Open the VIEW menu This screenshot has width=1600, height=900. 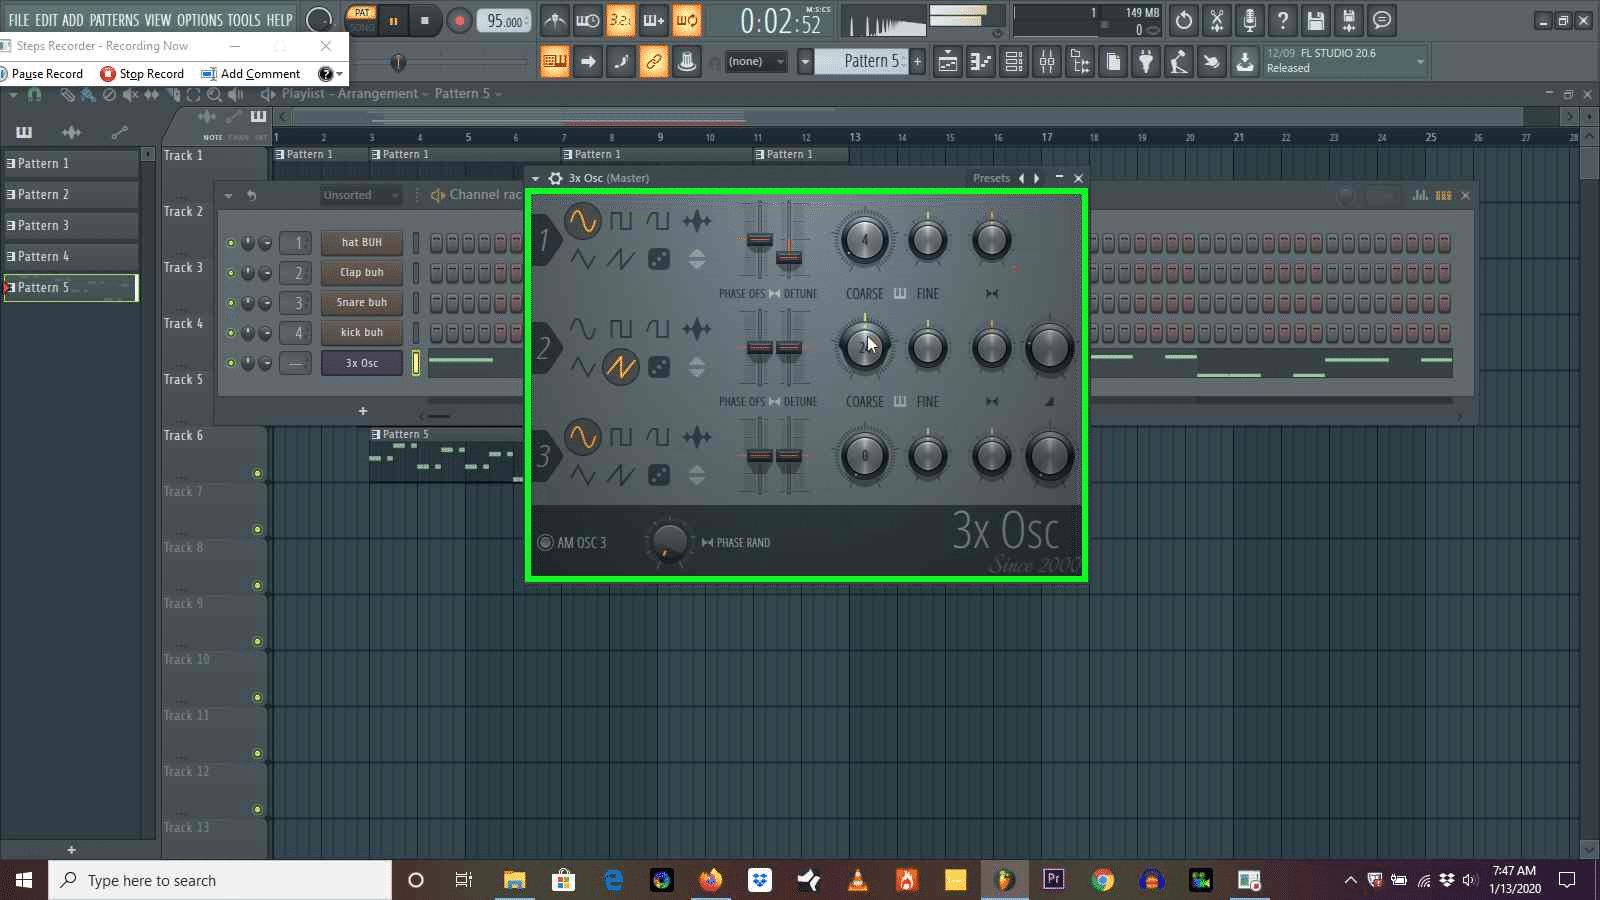coord(158,20)
